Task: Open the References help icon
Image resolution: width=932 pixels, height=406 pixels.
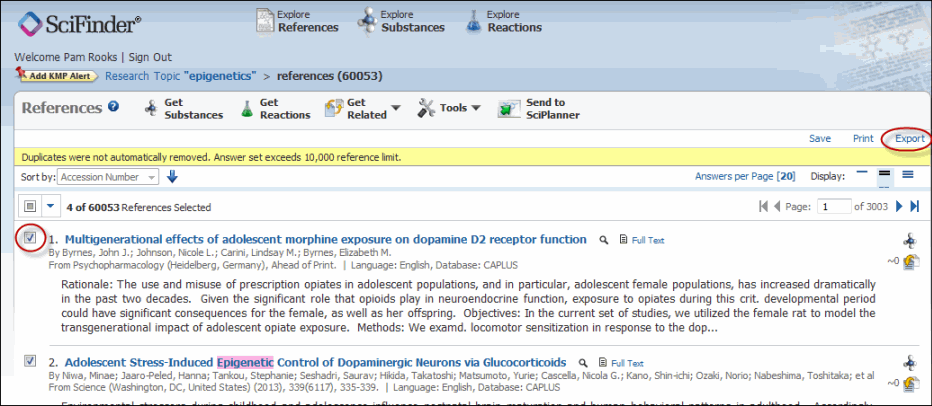Action: tap(114, 106)
